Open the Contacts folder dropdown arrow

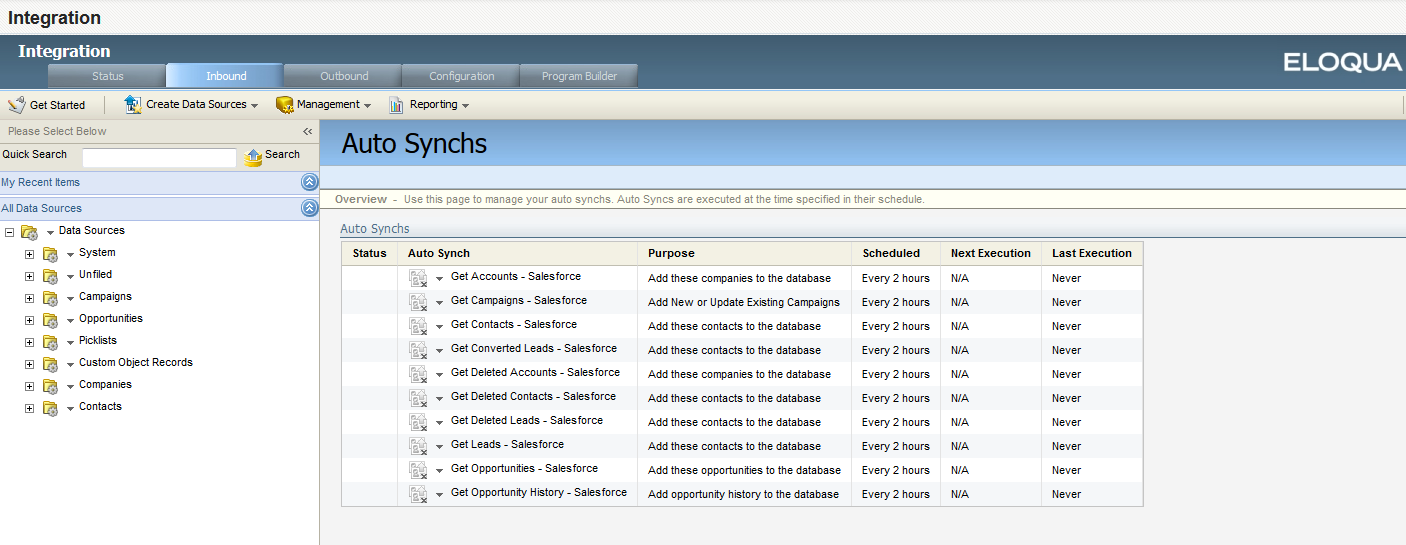(x=71, y=409)
